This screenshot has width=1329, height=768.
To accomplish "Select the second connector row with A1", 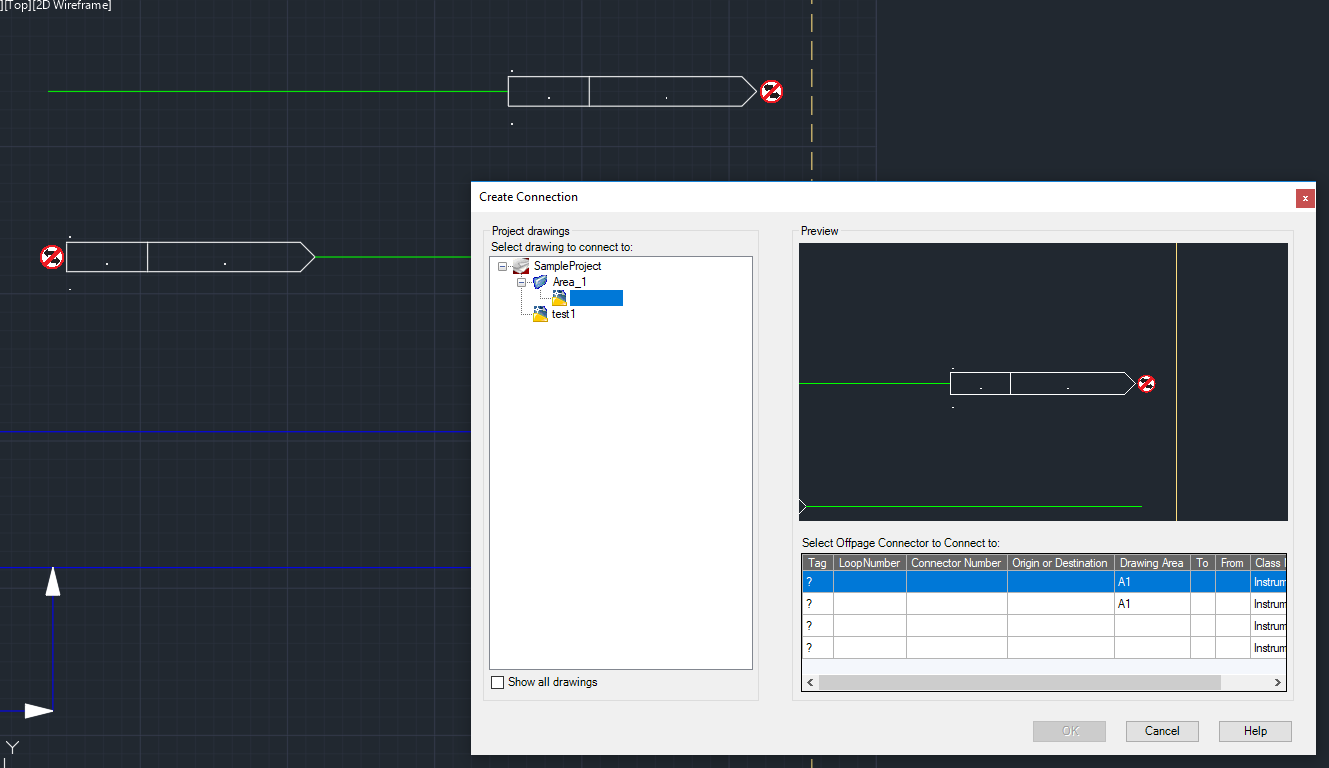I will [x=1044, y=604].
